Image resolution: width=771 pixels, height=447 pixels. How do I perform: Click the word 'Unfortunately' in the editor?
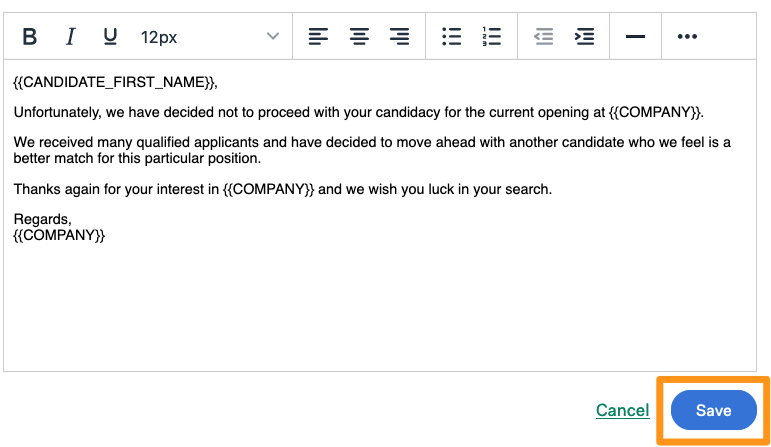(58, 112)
